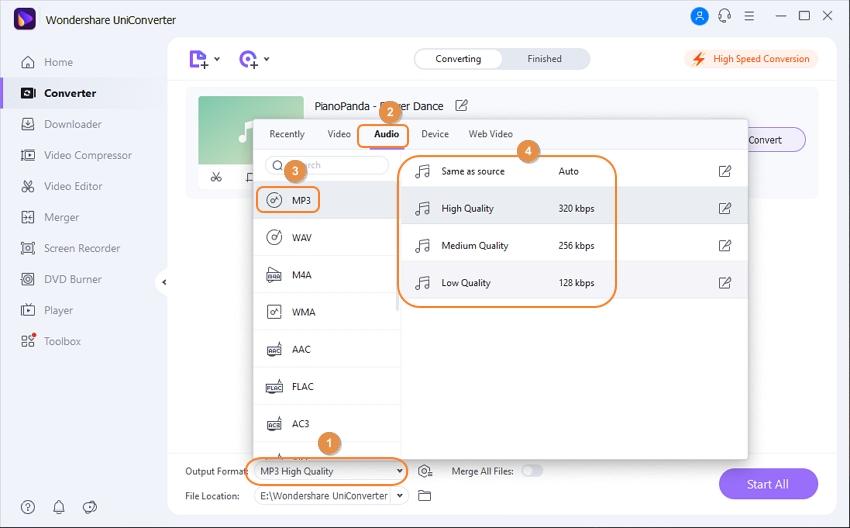The image size is (850, 528).
Task: Open the Player
Action: (x=46, y=310)
